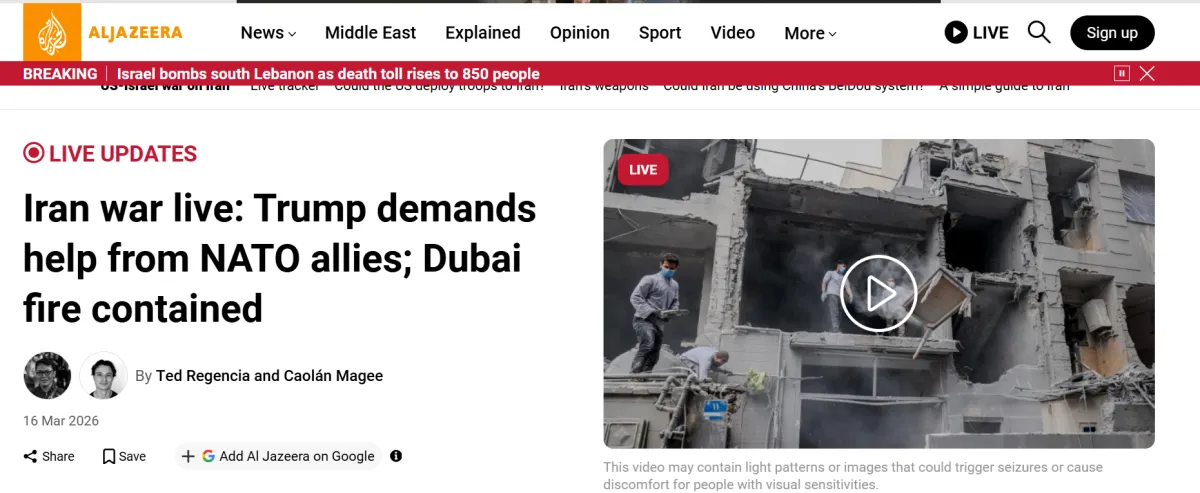Click Caolán Magee's author photo
1200x493 pixels.
[103, 376]
